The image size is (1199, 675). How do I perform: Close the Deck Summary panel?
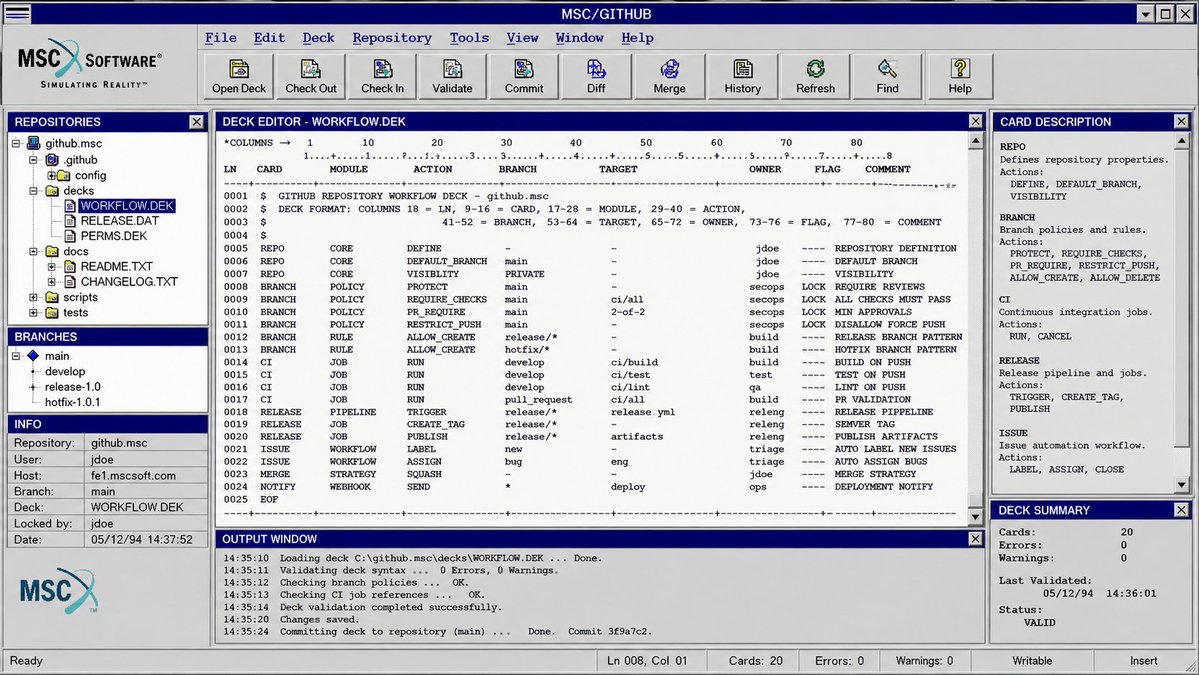point(1181,510)
